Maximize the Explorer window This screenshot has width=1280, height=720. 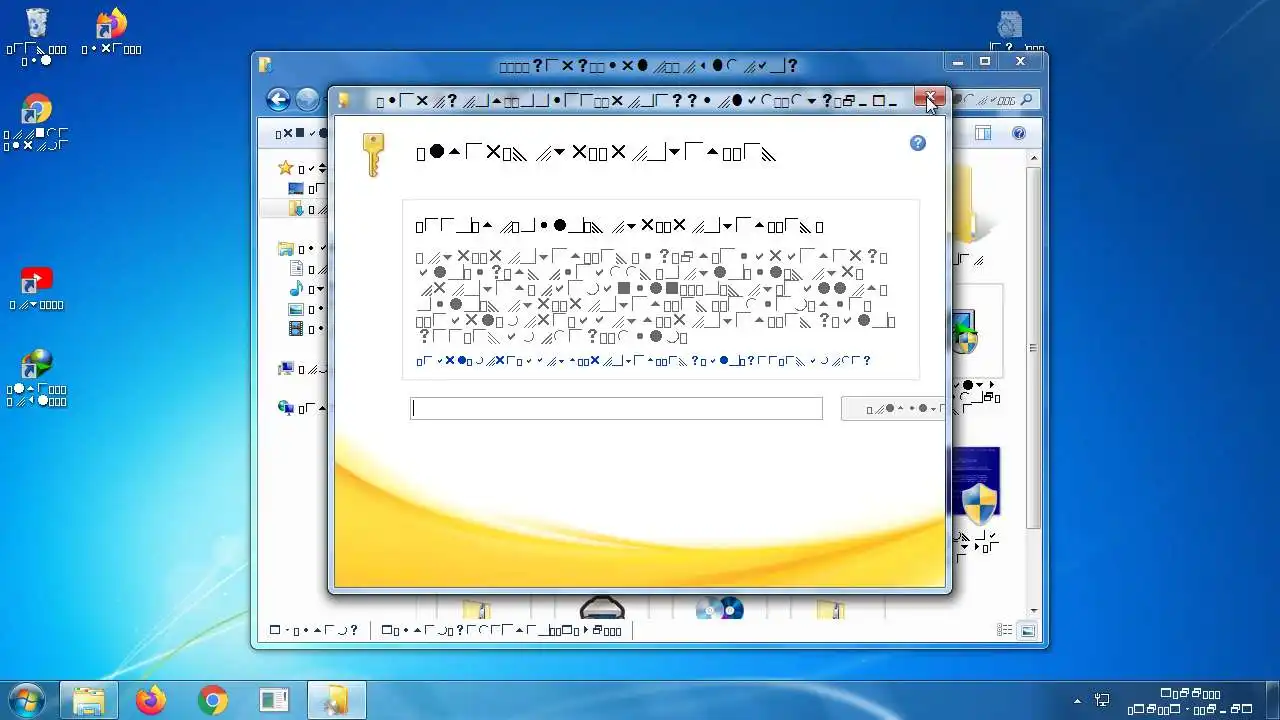(x=985, y=62)
